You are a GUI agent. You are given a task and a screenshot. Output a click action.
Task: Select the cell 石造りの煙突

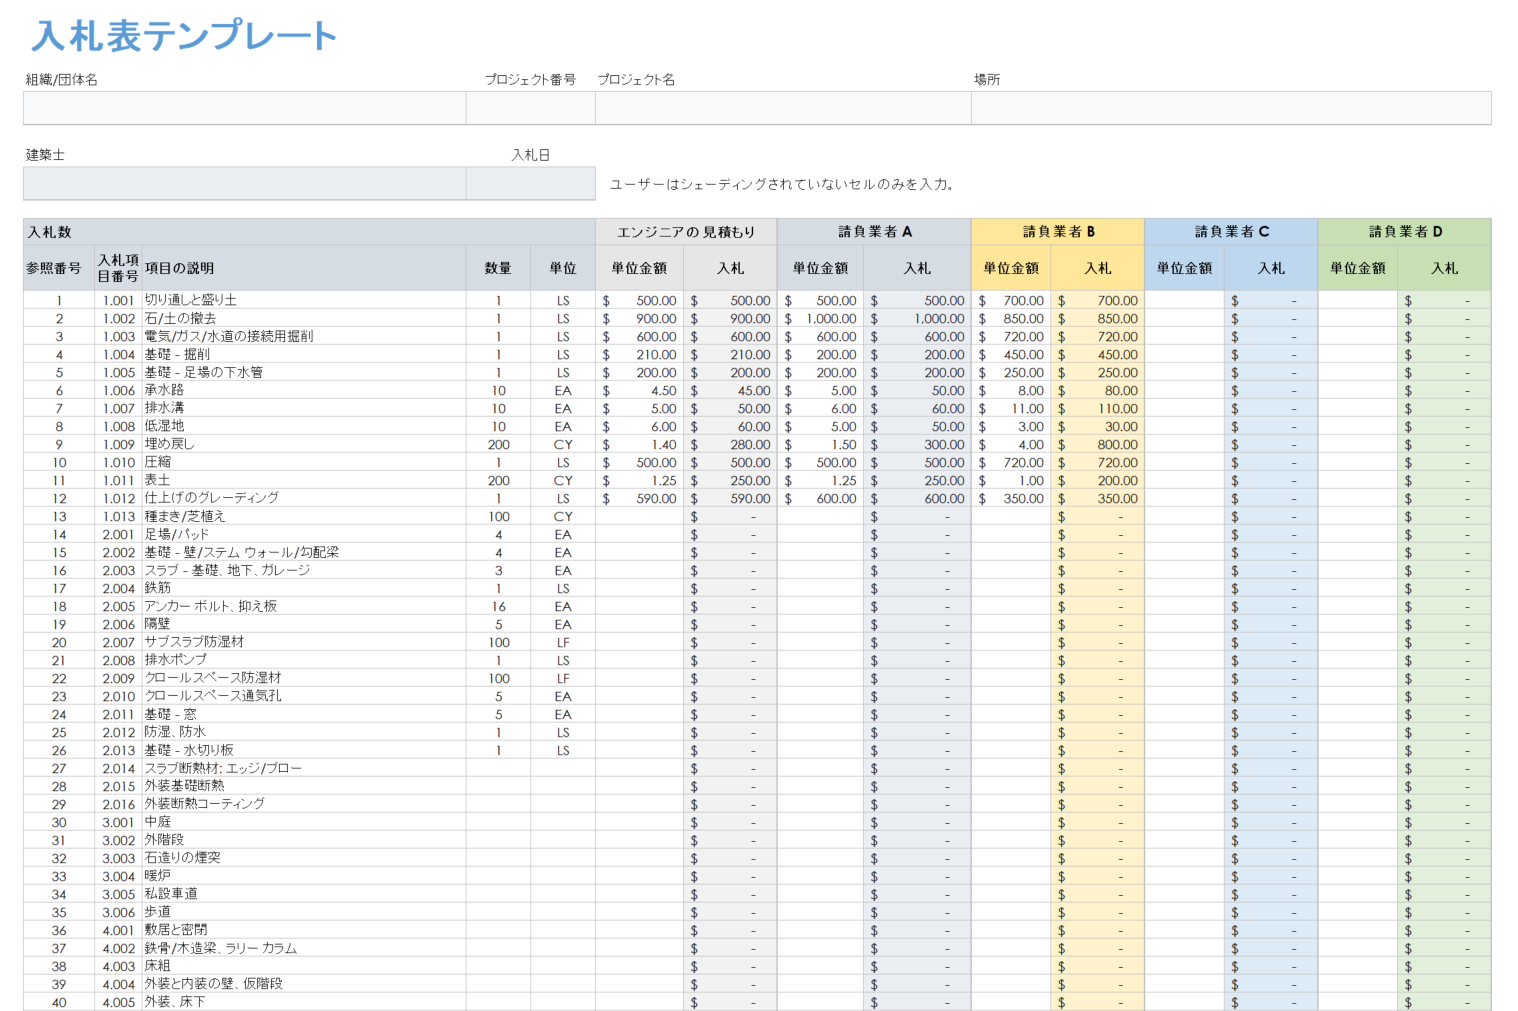(x=304, y=858)
